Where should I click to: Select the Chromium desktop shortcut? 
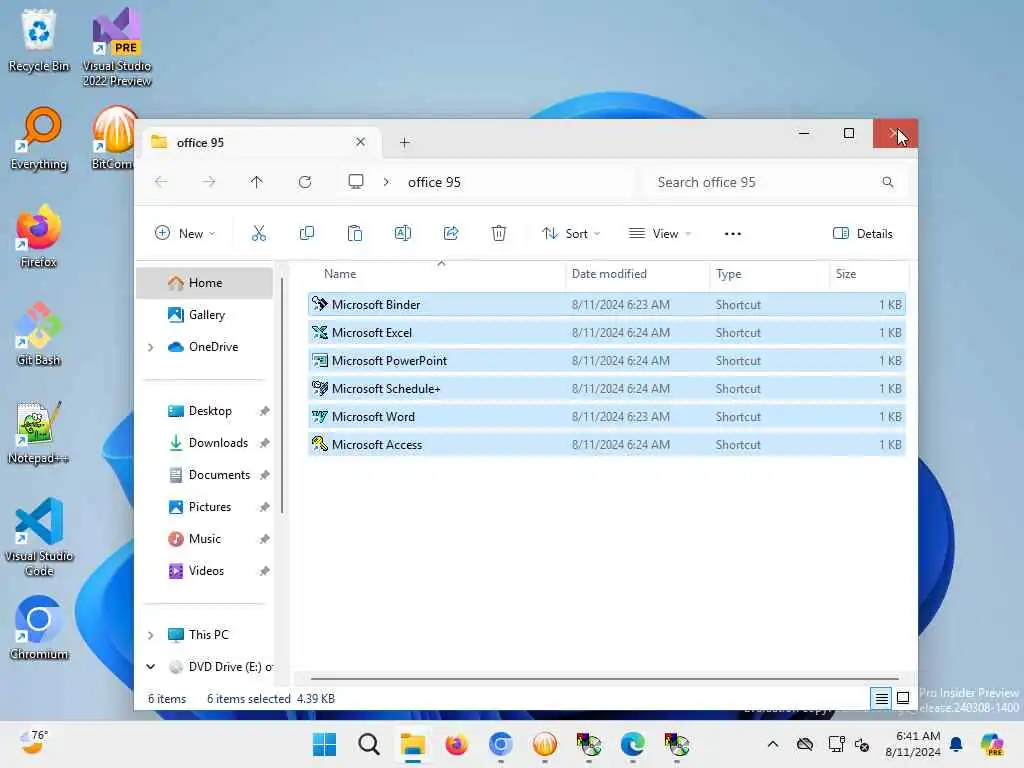point(39,628)
